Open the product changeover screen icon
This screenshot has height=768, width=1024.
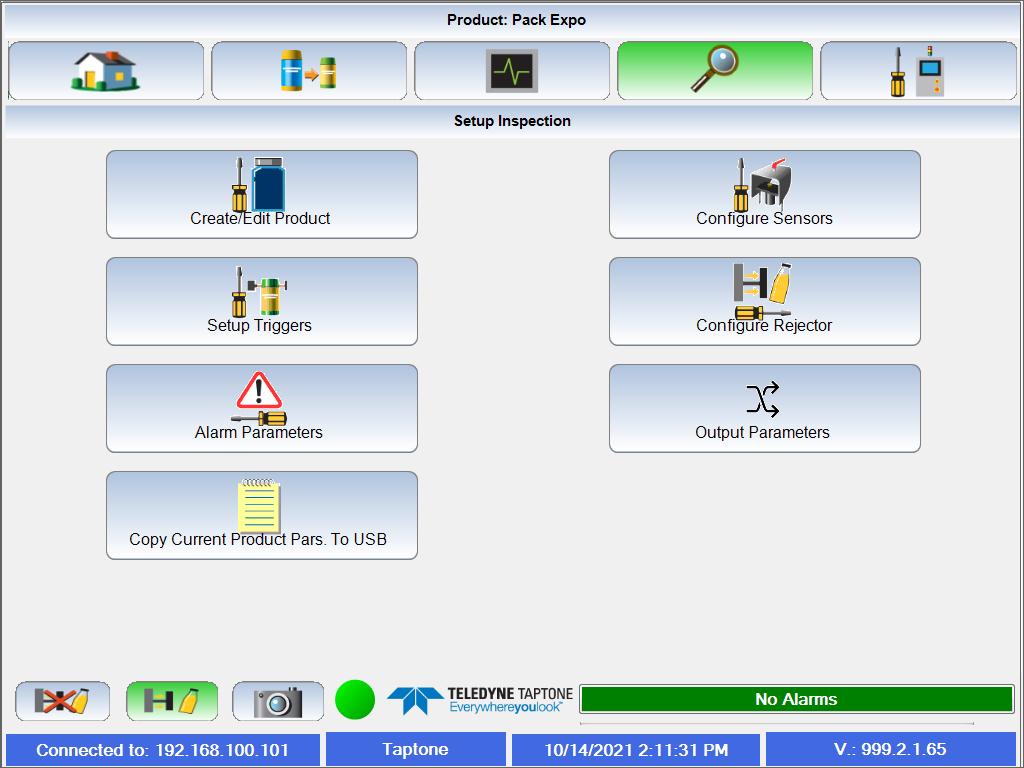coord(309,70)
